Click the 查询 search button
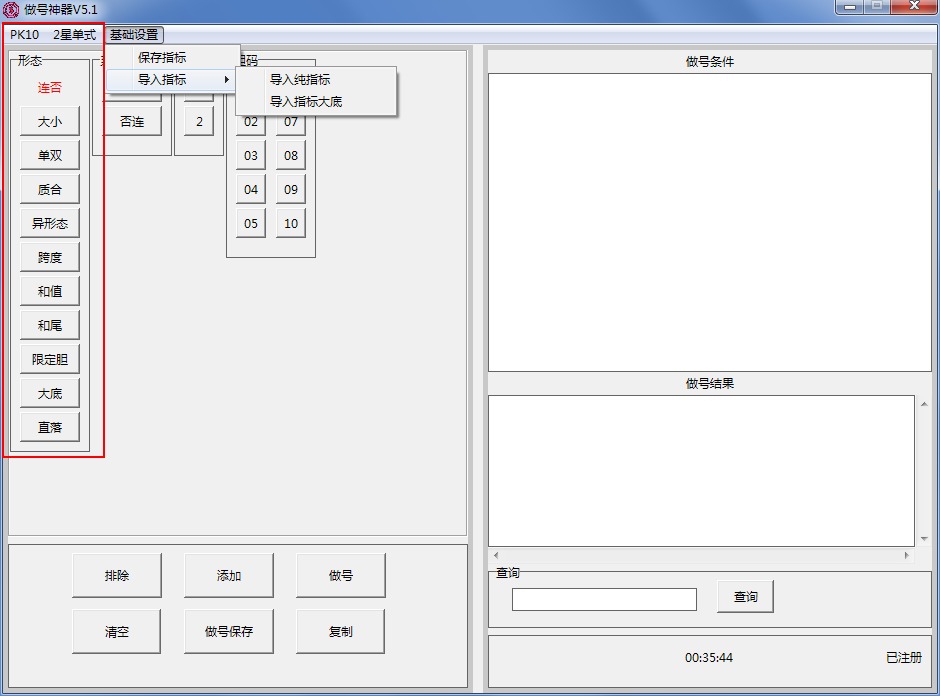The image size is (940, 696). pos(745,597)
